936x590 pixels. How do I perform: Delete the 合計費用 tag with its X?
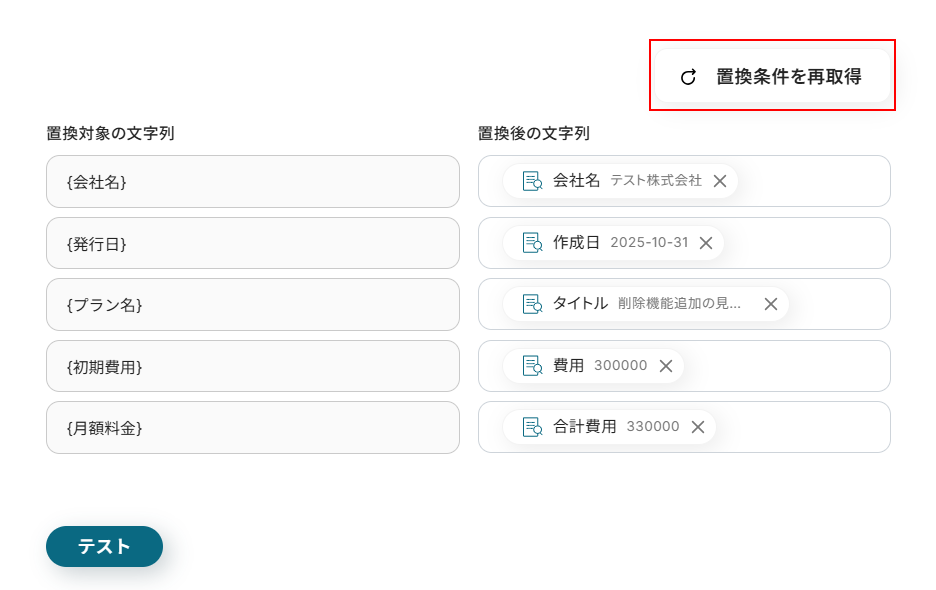point(698,427)
